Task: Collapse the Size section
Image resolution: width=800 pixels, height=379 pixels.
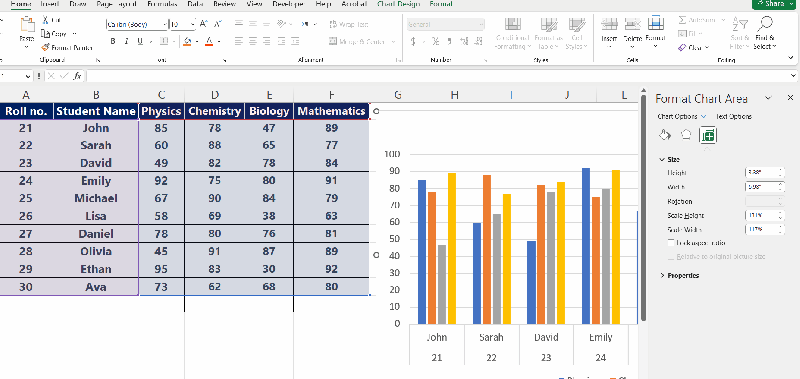Action: (x=662, y=160)
